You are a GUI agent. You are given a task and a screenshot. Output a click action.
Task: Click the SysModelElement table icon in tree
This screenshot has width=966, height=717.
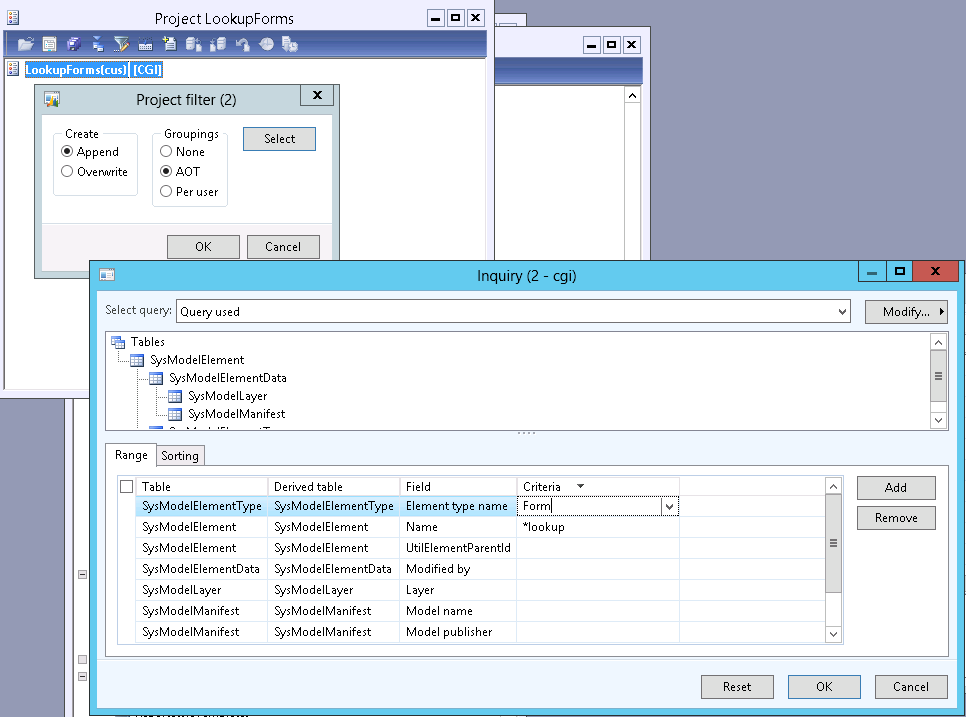137,360
